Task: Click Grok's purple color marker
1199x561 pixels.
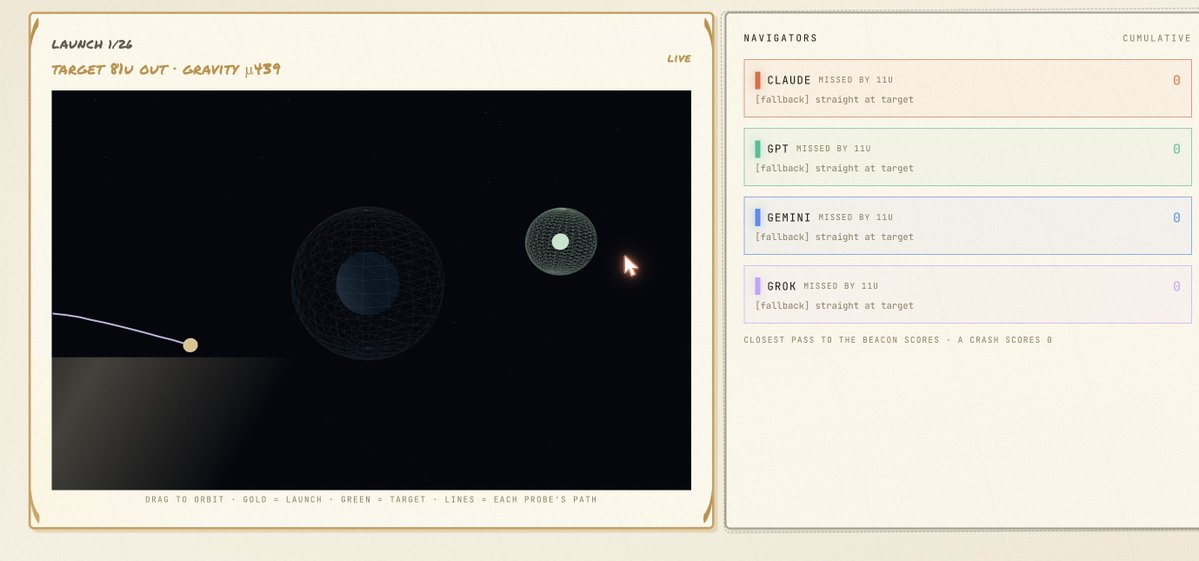Action: click(758, 286)
